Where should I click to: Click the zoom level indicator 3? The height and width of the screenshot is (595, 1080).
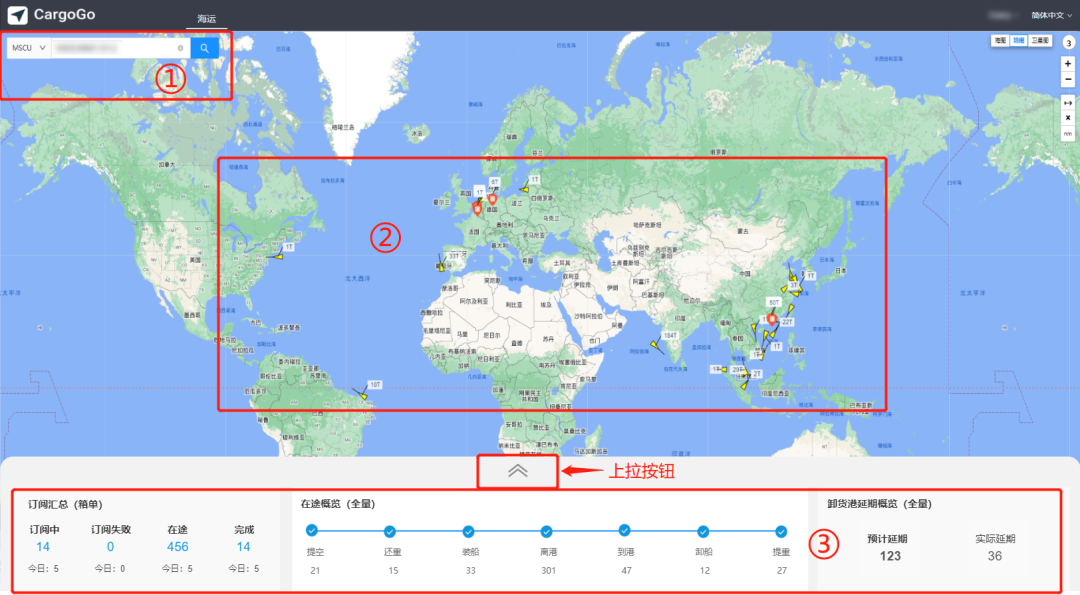coord(1068,43)
